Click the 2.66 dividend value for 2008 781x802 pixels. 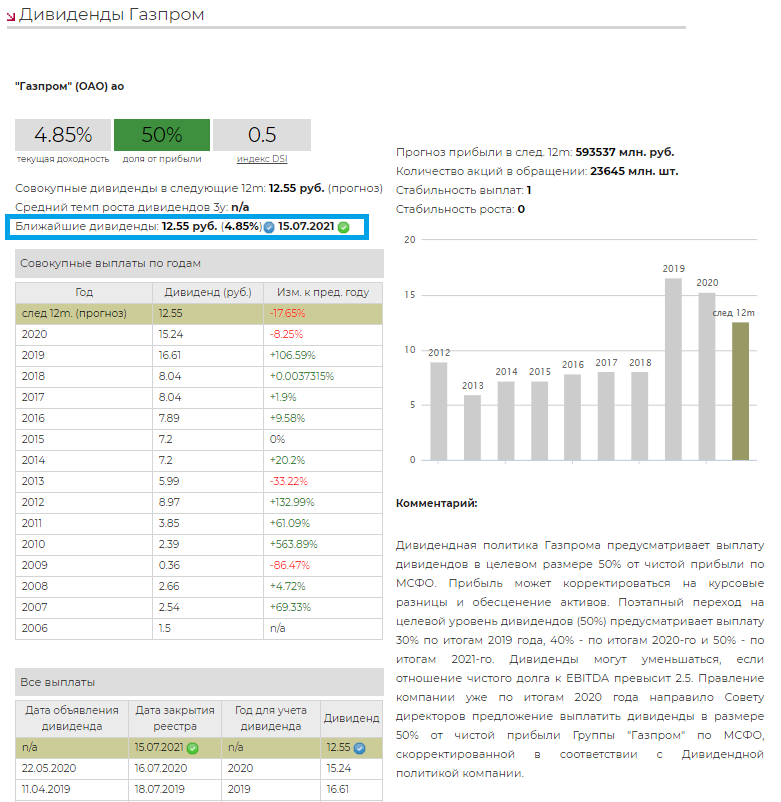click(x=169, y=586)
